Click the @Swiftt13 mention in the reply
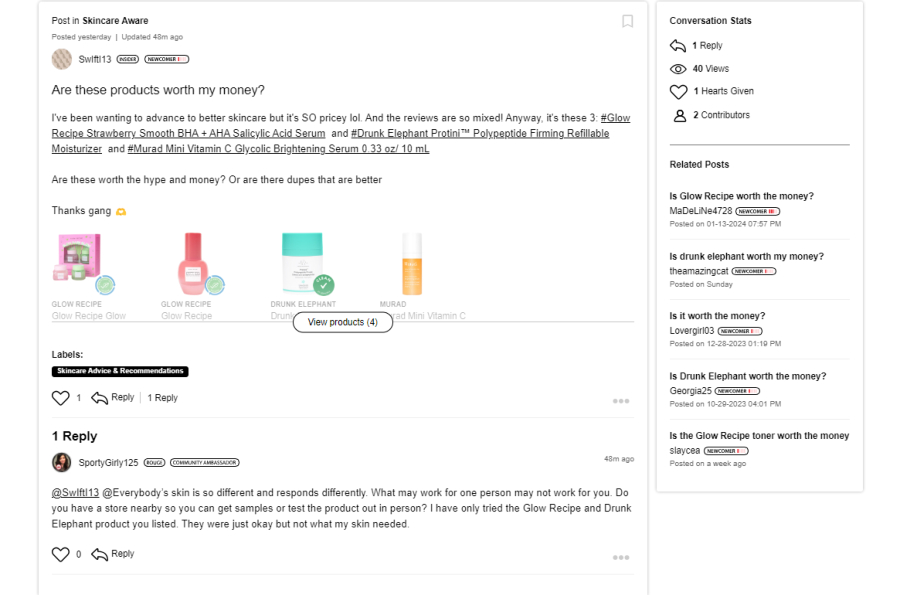900x595 pixels. pos(75,493)
